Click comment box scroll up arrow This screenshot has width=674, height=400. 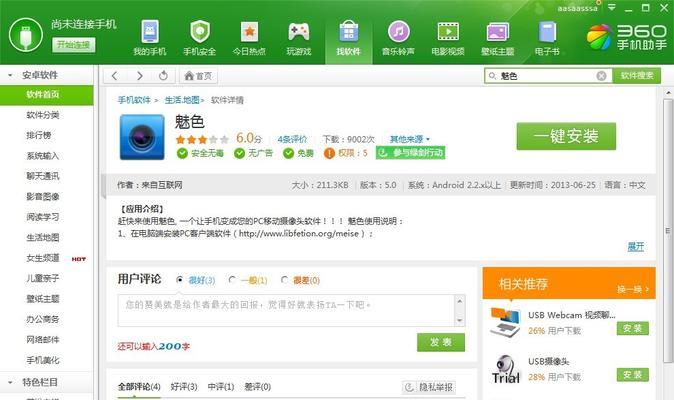460,301
